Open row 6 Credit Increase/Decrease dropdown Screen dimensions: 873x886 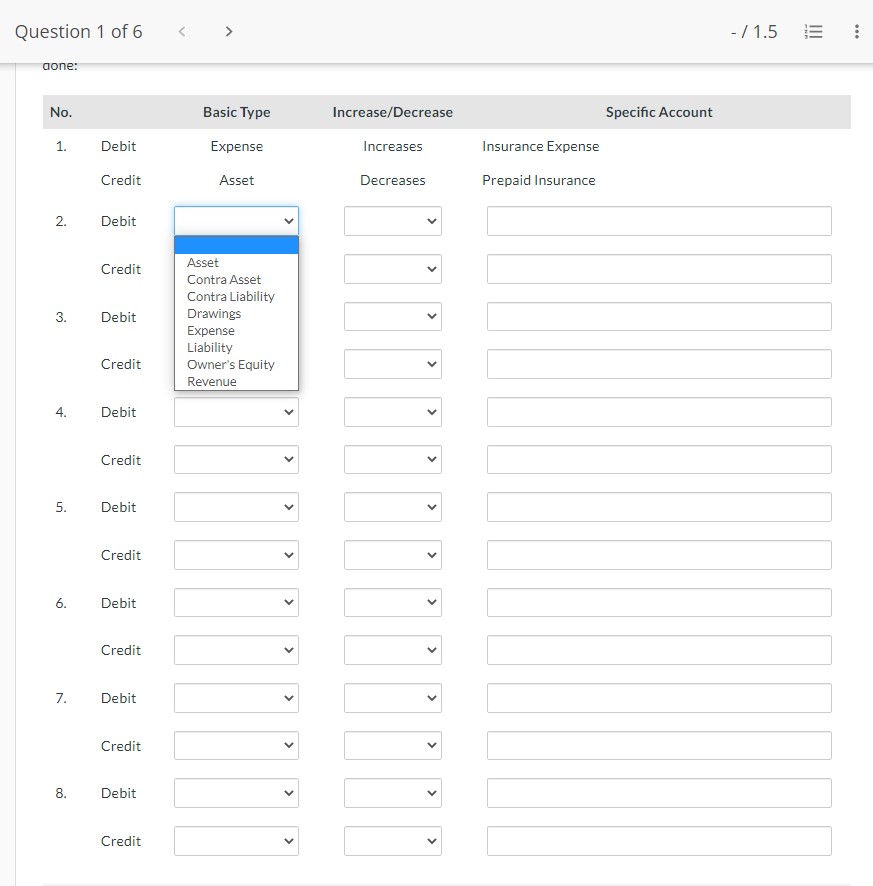point(393,650)
